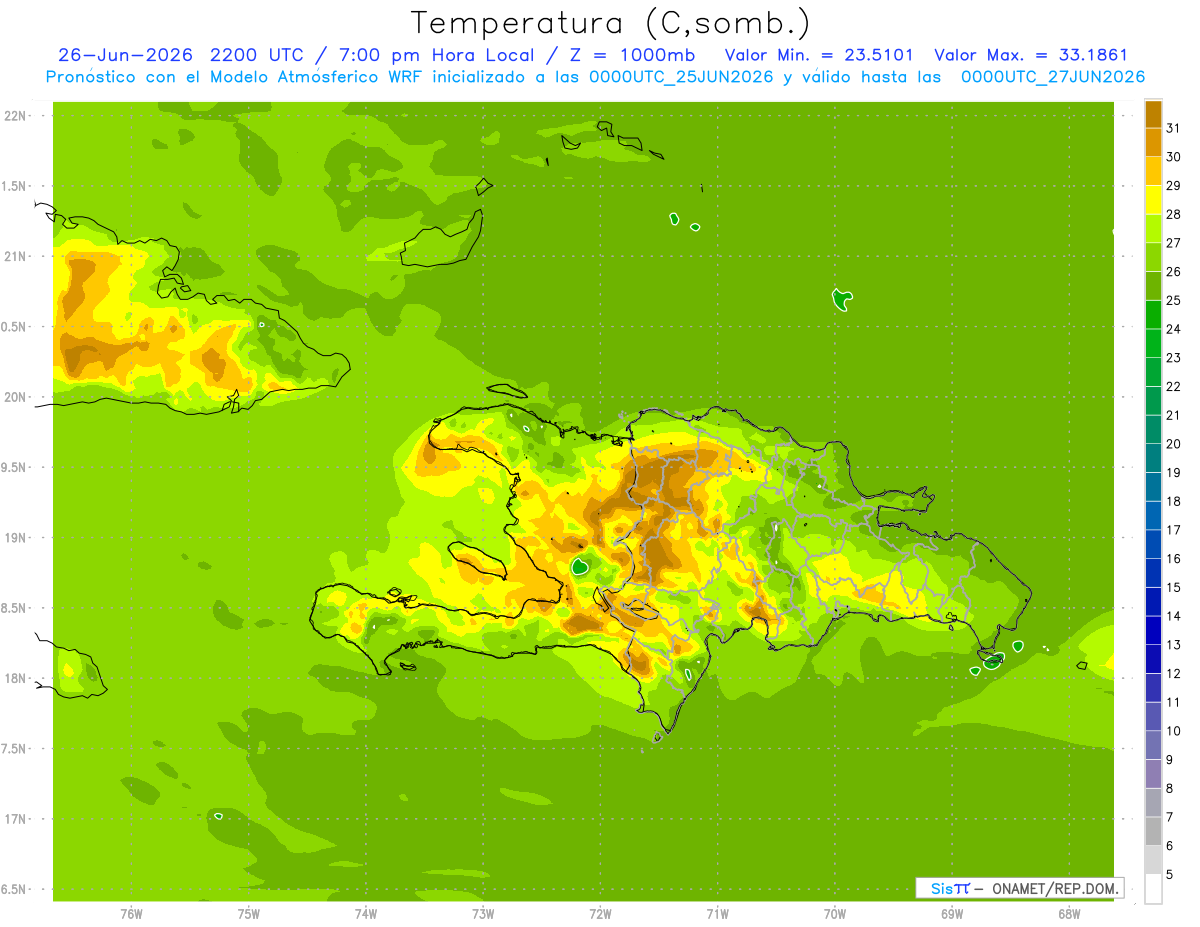This screenshot has width=1200, height=927.
Task: Select the '0000UTC_25JUN2026' initialization time
Action: tap(681, 77)
